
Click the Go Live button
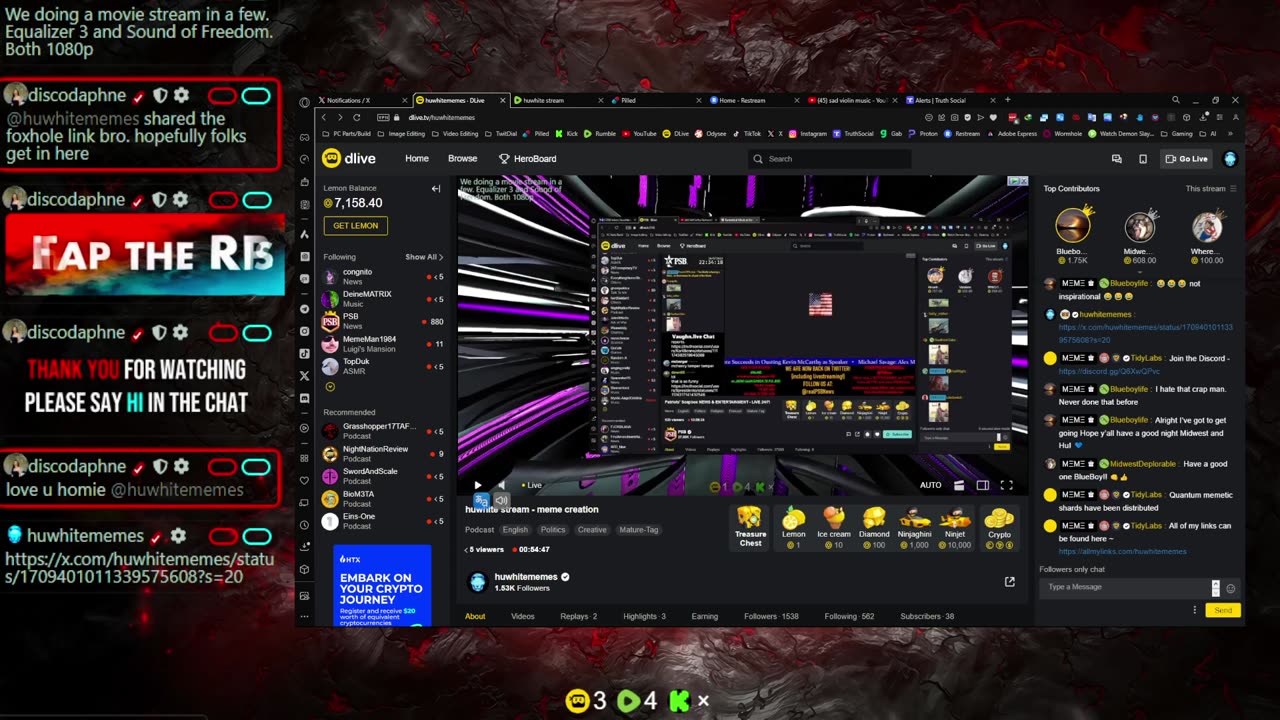click(x=1186, y=159)
